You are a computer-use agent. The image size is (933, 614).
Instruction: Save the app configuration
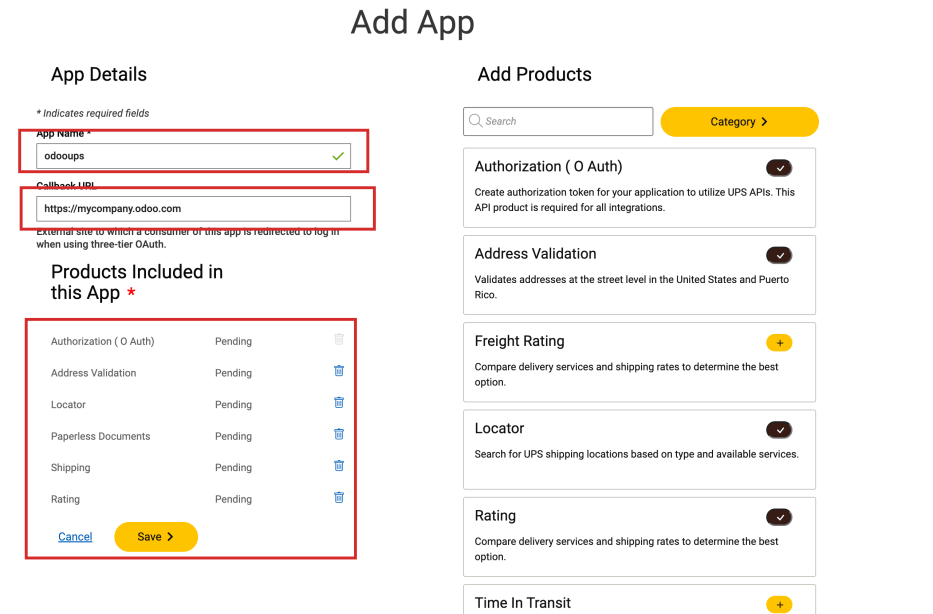(155, 536)
